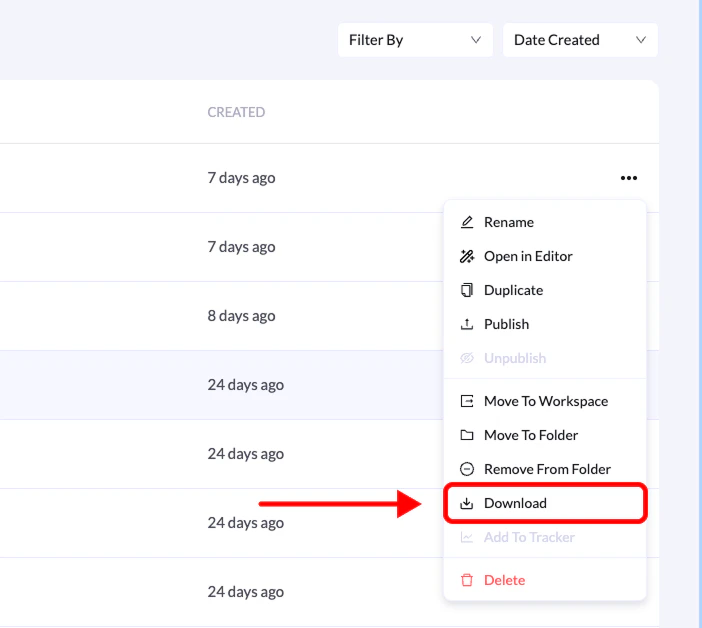The image size is (702, 628).
Task: Click the row created 8 days ago
Action: coord(241,316)
